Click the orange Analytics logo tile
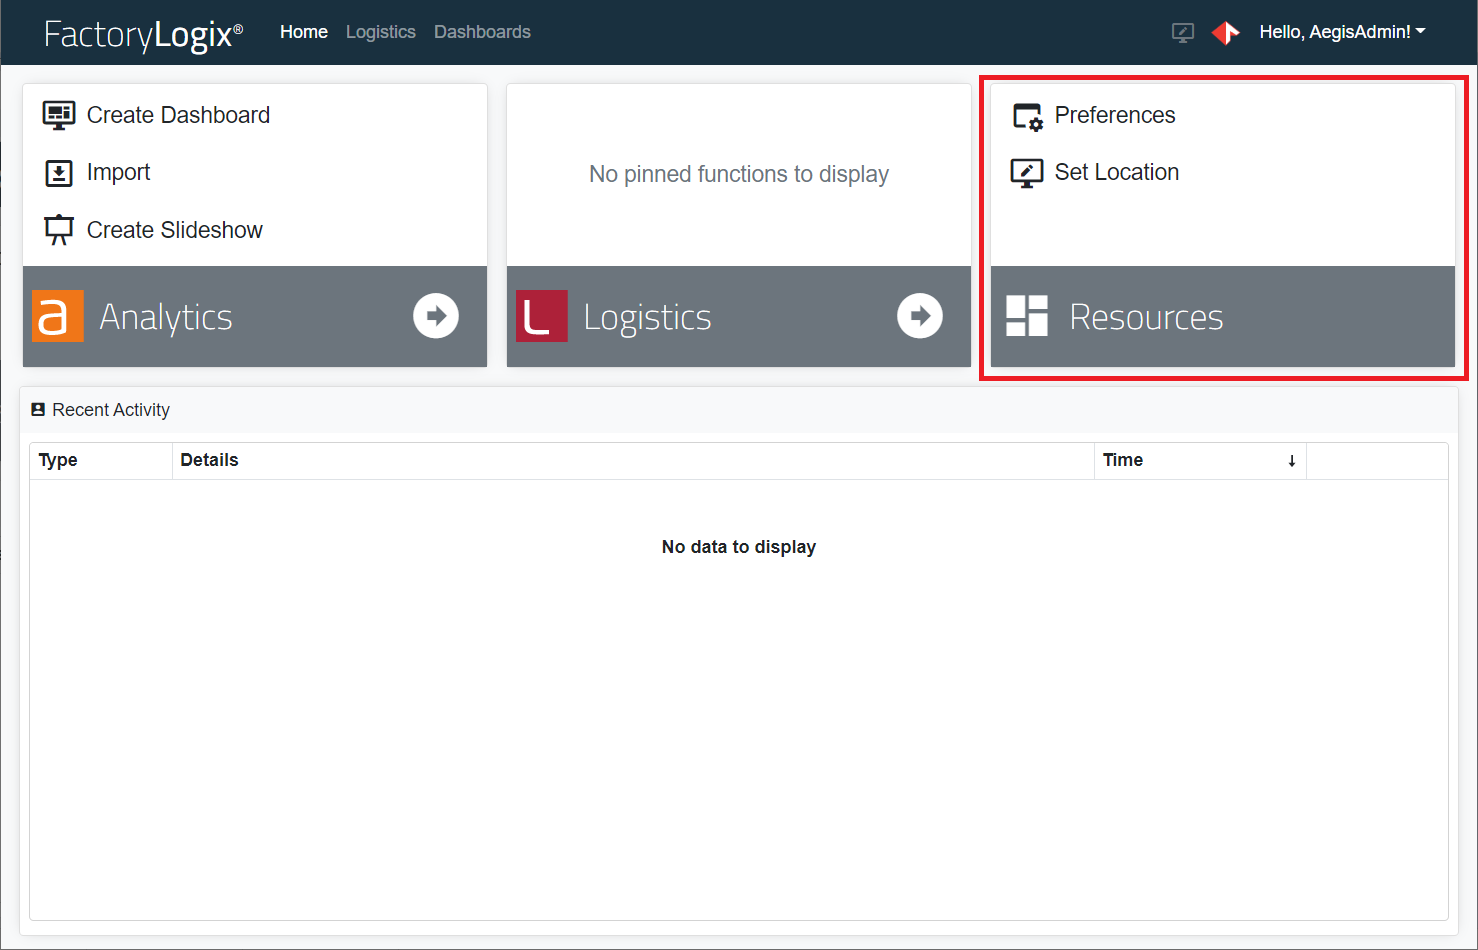 click(58, 316)
